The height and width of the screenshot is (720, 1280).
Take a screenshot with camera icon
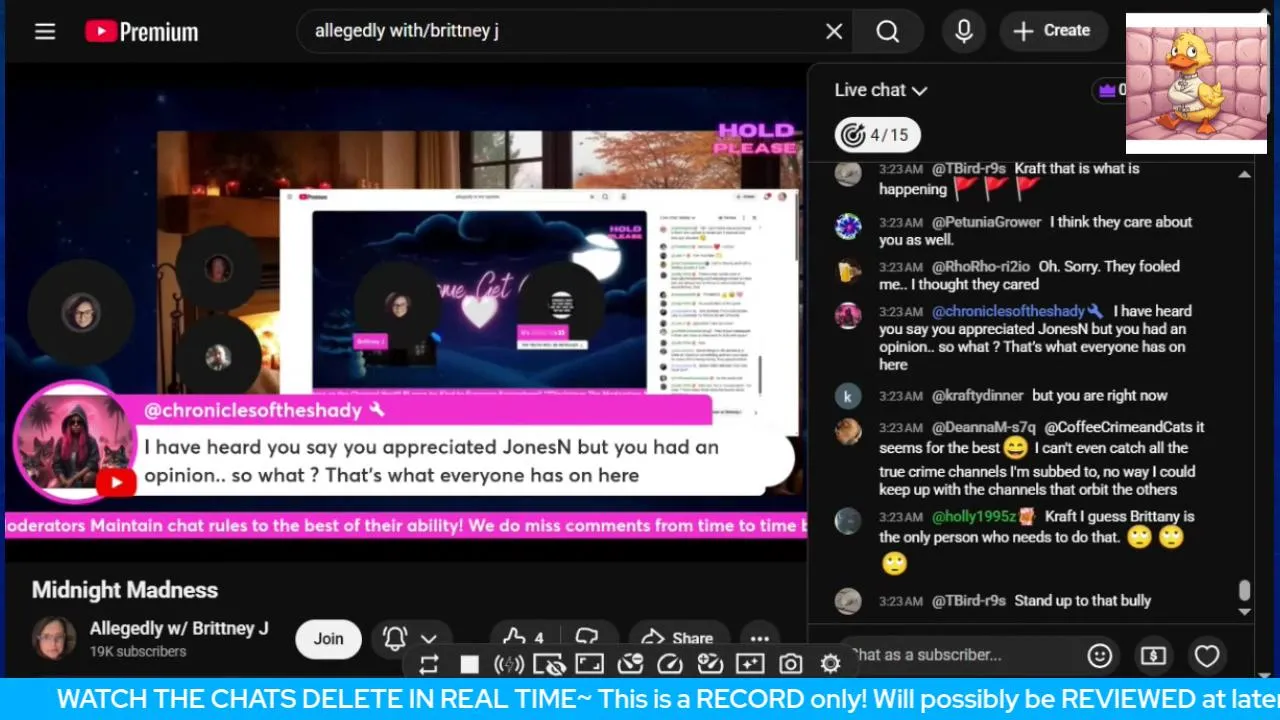point(790,664)
